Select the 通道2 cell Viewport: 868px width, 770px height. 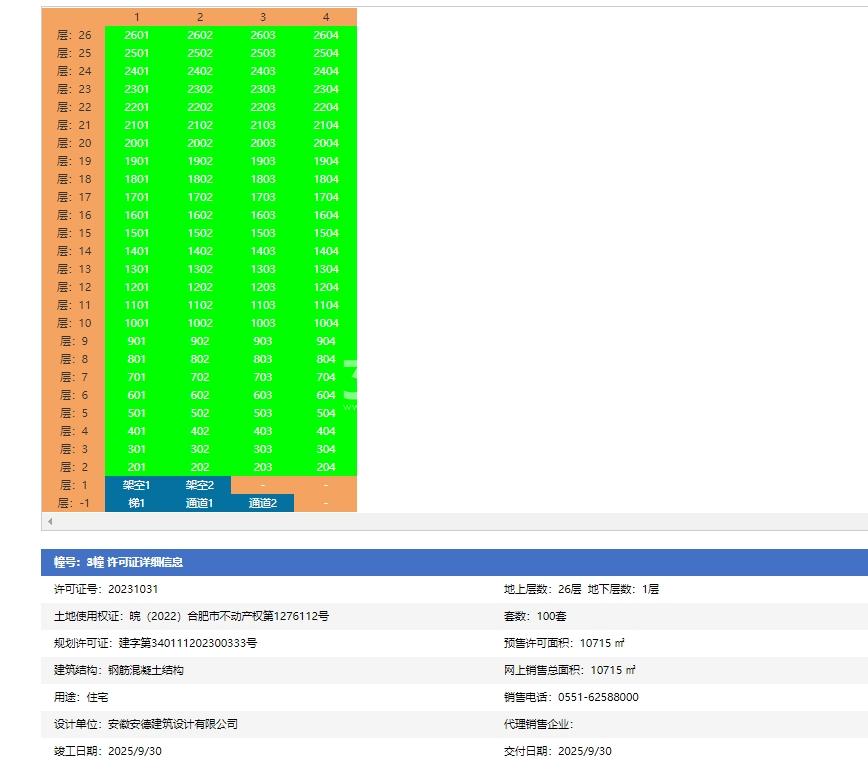[x=263, y=503]
